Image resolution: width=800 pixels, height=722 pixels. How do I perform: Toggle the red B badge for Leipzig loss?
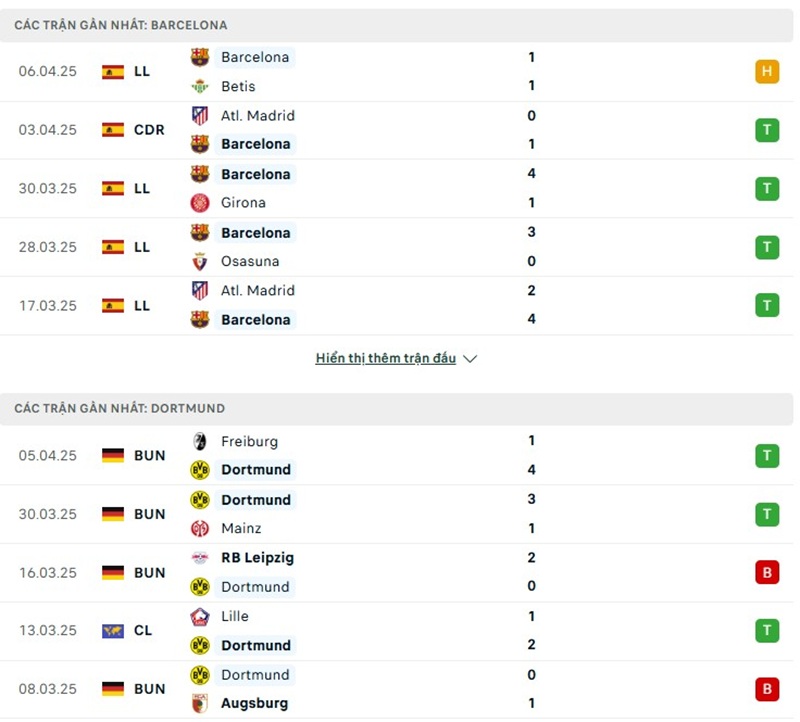pyautogui.click(x=767, y=573)
